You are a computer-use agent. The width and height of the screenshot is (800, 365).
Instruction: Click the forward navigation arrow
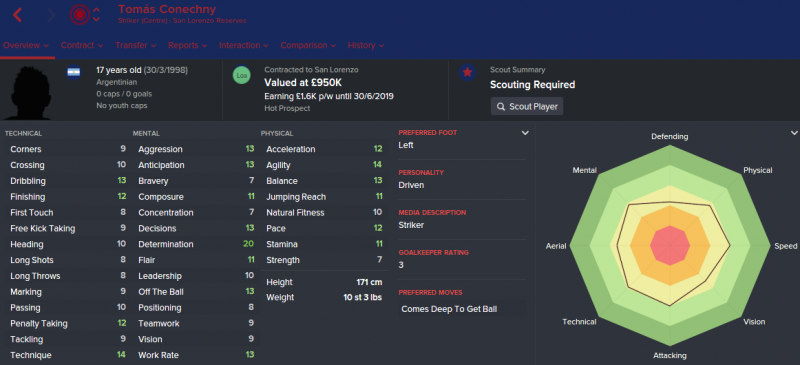click(51, 15)
